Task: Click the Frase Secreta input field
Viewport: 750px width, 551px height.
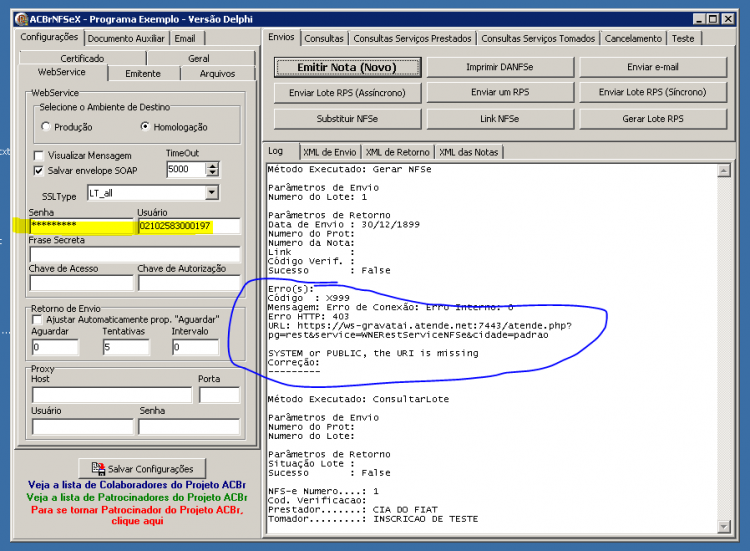Action: tap(135, 254)
